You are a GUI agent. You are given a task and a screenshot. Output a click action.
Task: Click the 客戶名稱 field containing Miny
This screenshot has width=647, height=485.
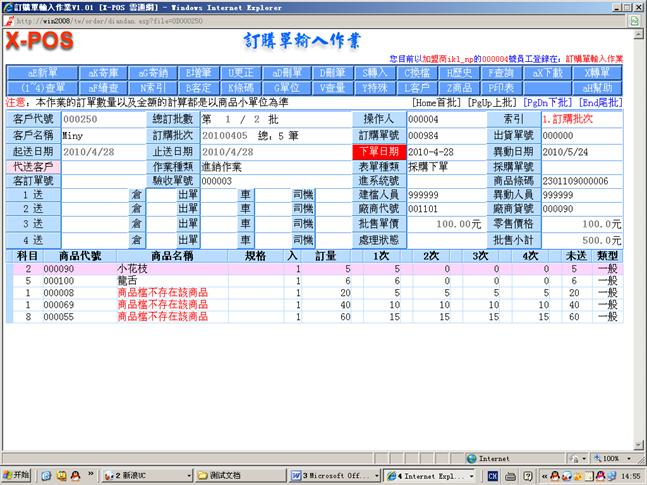pyautogui.click(x=99, y=135)
